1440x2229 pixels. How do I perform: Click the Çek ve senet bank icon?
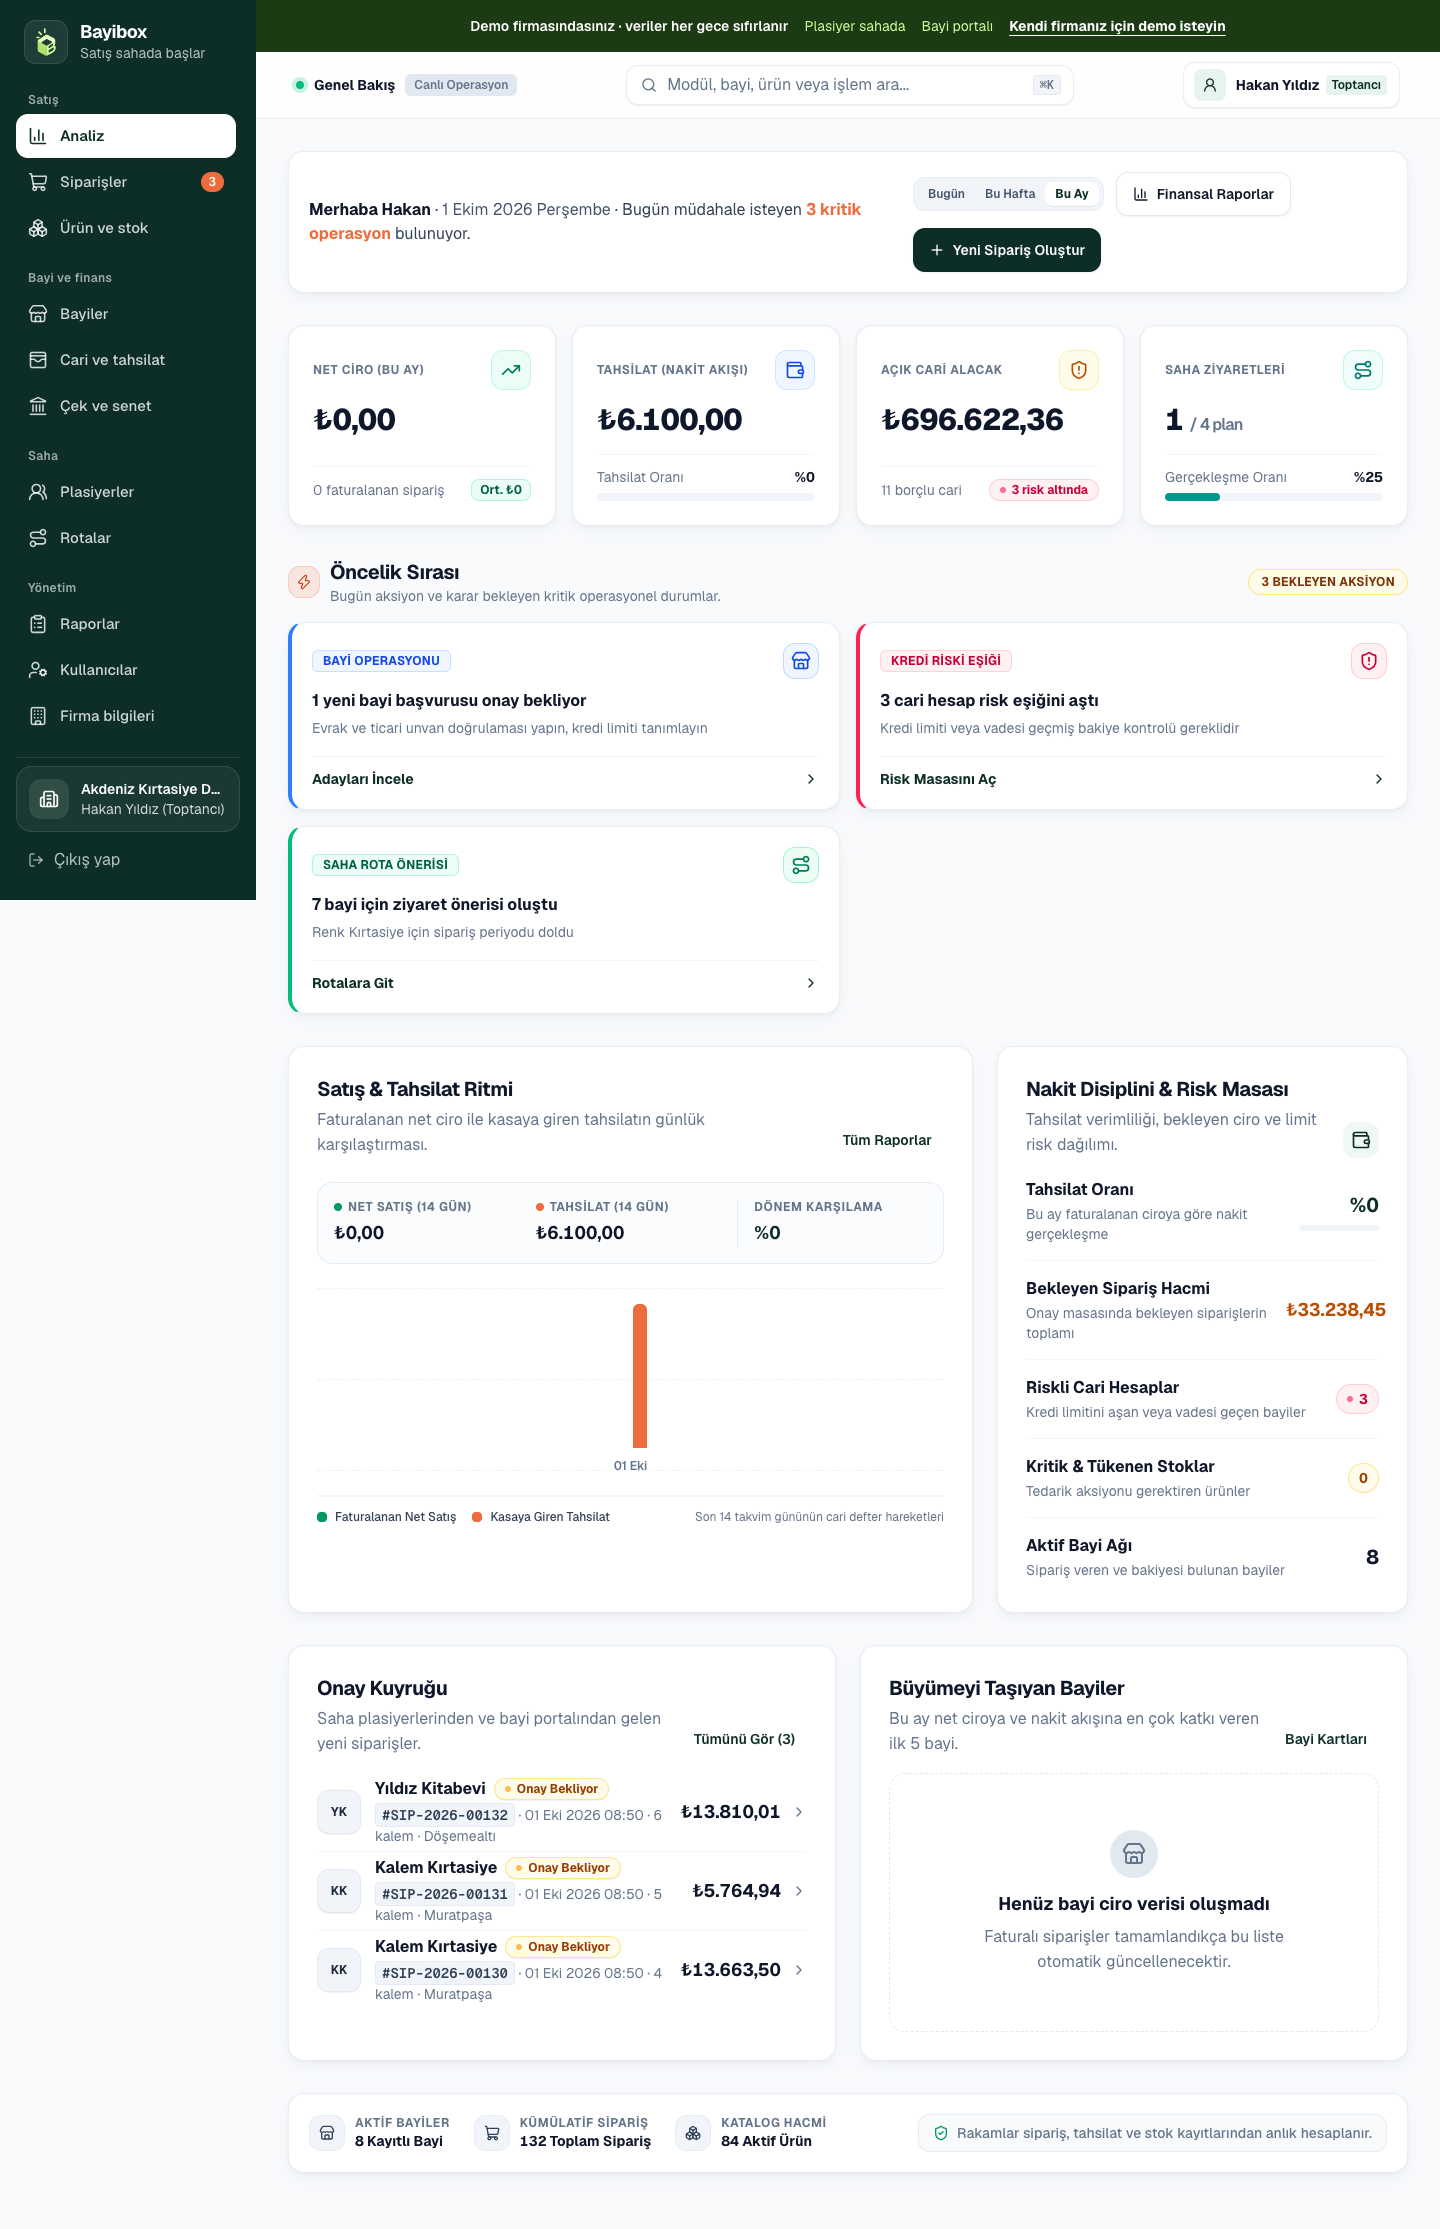(x=38, y=406)
